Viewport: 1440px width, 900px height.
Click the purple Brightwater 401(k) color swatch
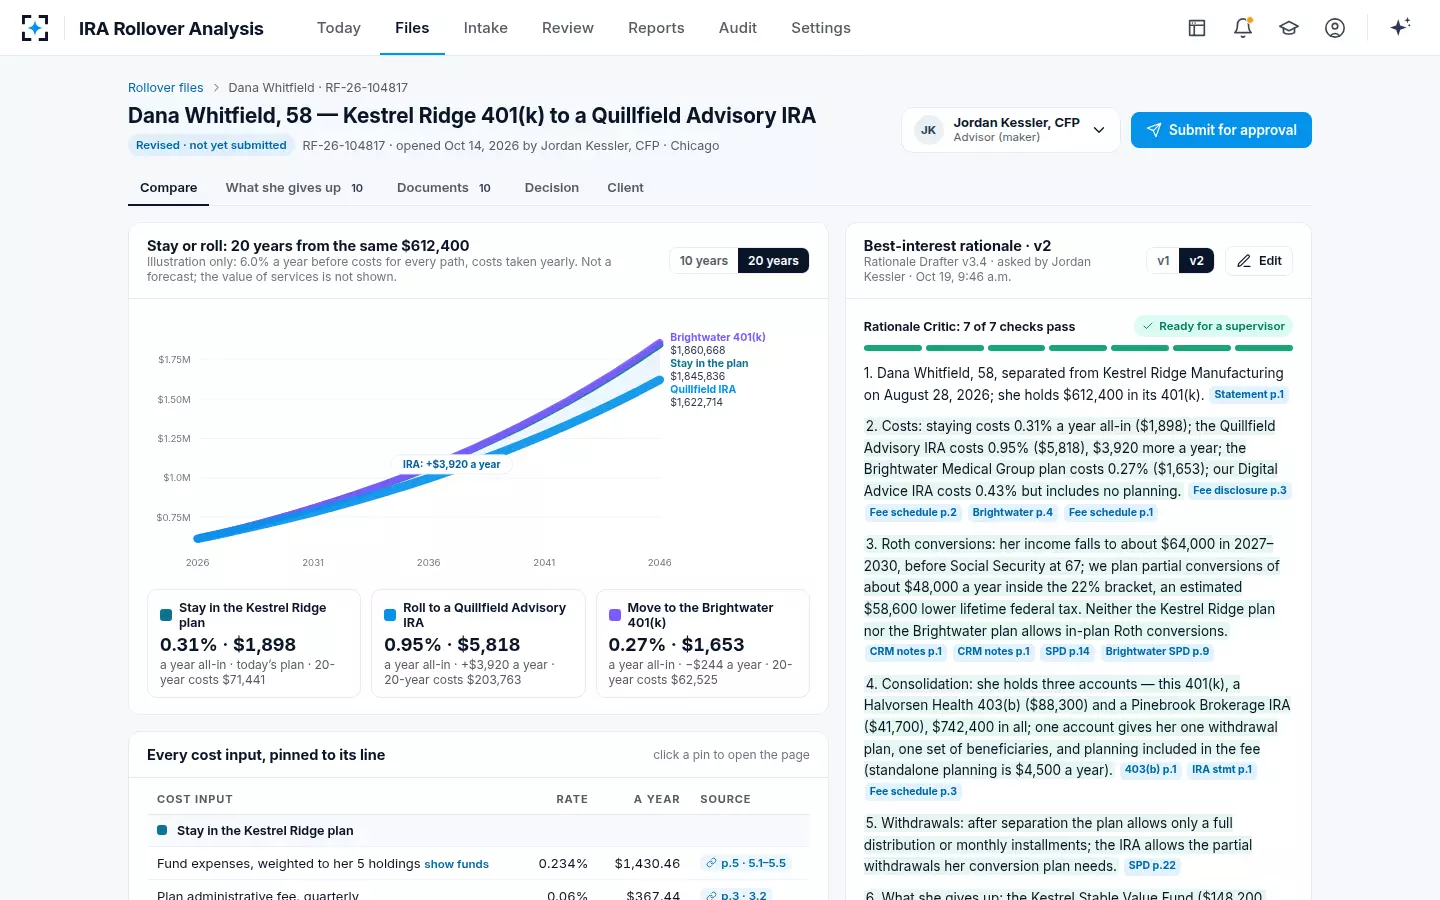tap(615, 615)
